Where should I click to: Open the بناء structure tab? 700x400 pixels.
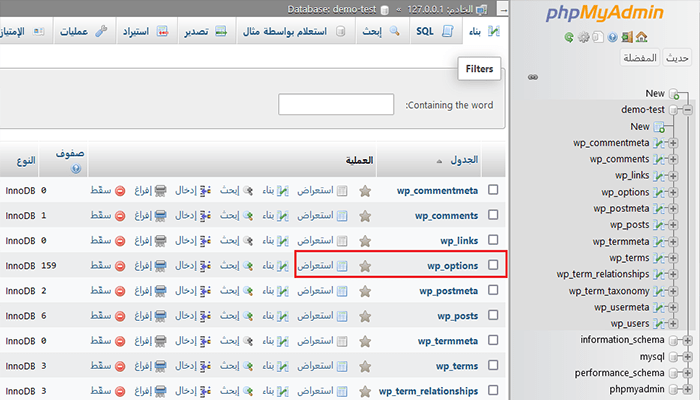(485, 31)
